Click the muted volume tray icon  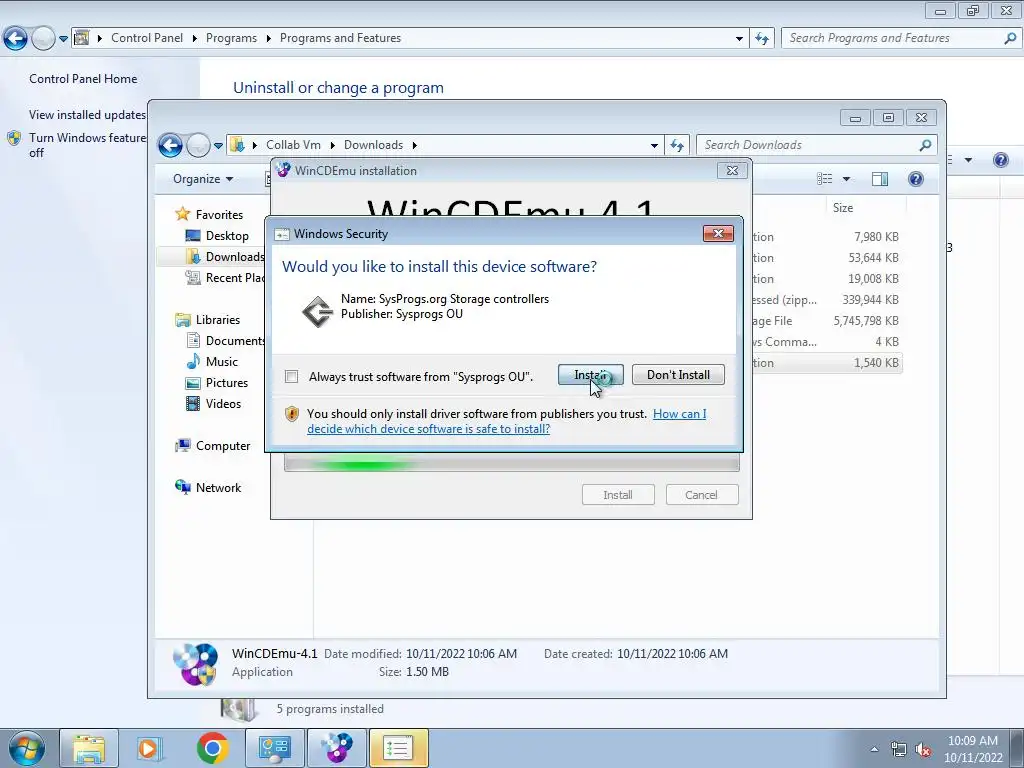tap(923, 750)
